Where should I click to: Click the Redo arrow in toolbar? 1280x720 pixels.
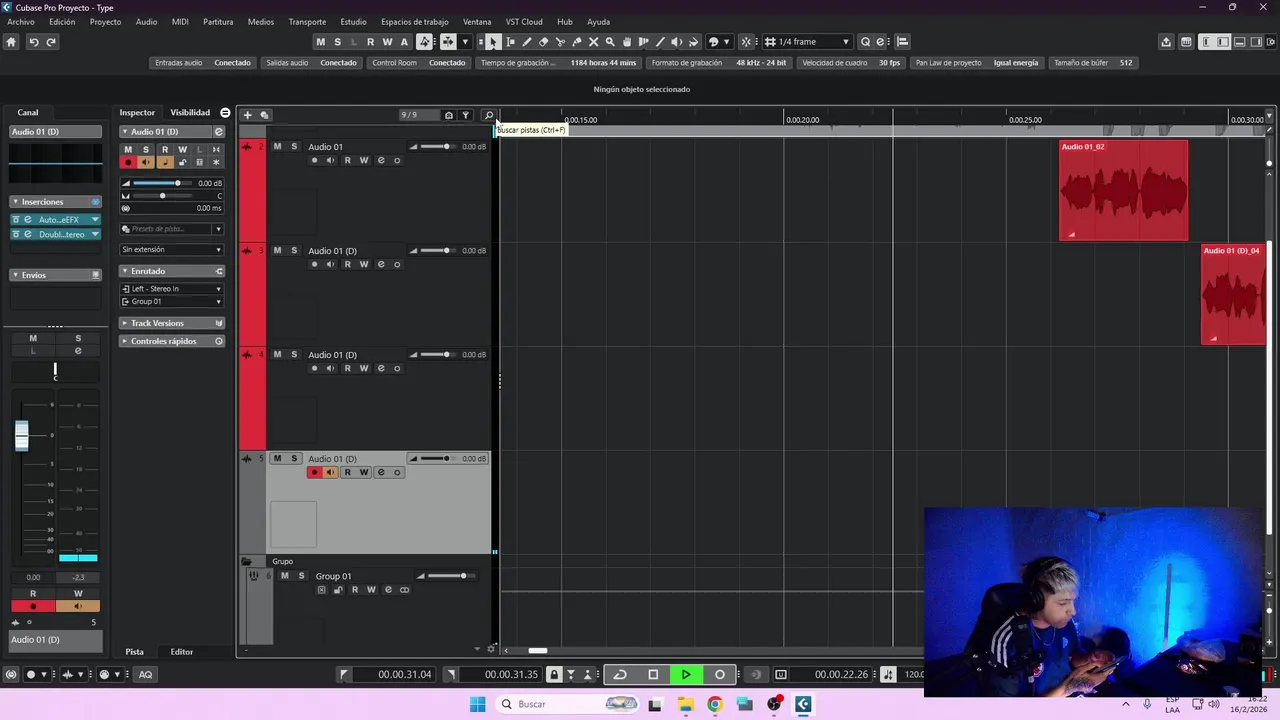pyautogui.click(x=51, y=42)
